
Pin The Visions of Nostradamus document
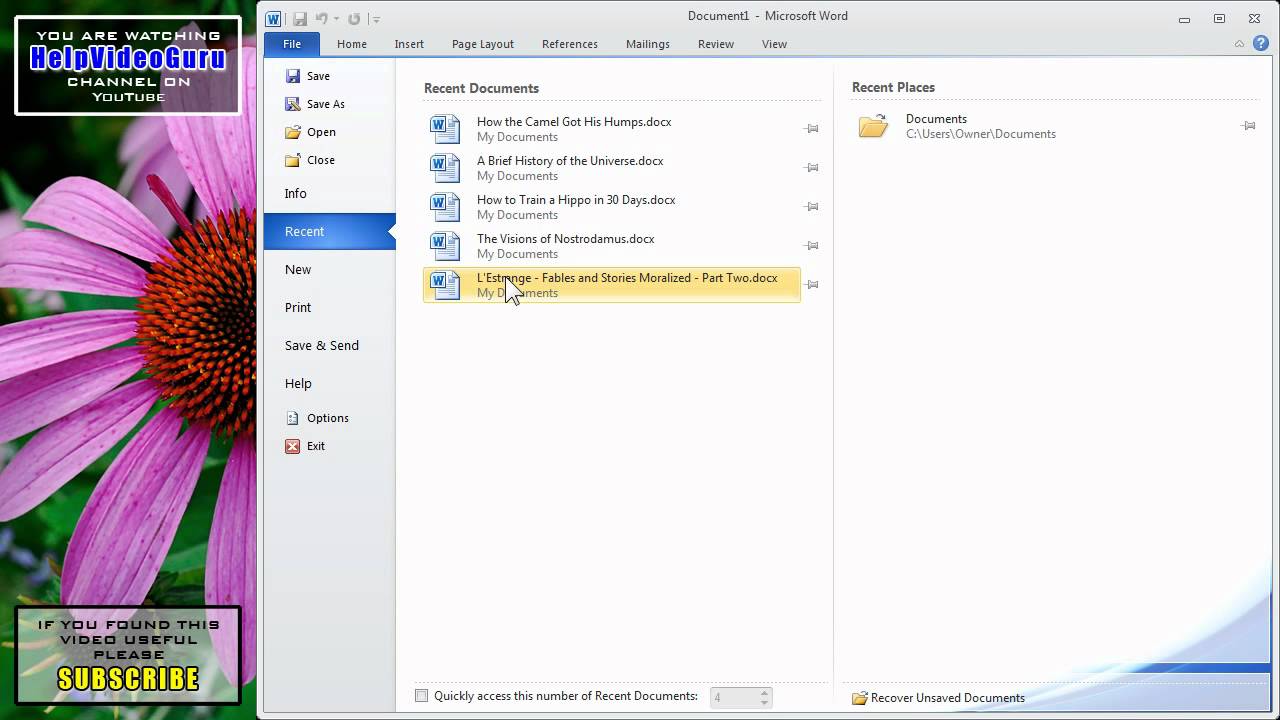pyautogui.click(x=812, y=246)
